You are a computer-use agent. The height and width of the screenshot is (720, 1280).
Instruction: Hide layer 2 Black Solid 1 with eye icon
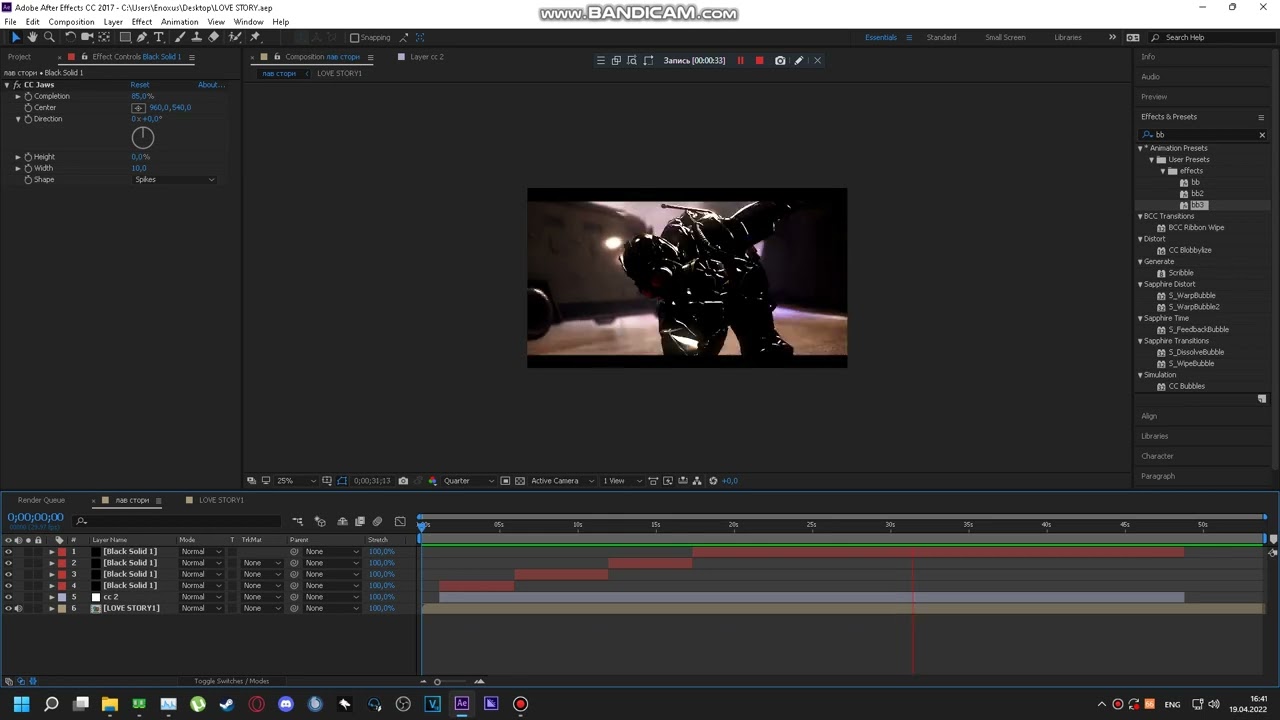[x=8, y=563]
